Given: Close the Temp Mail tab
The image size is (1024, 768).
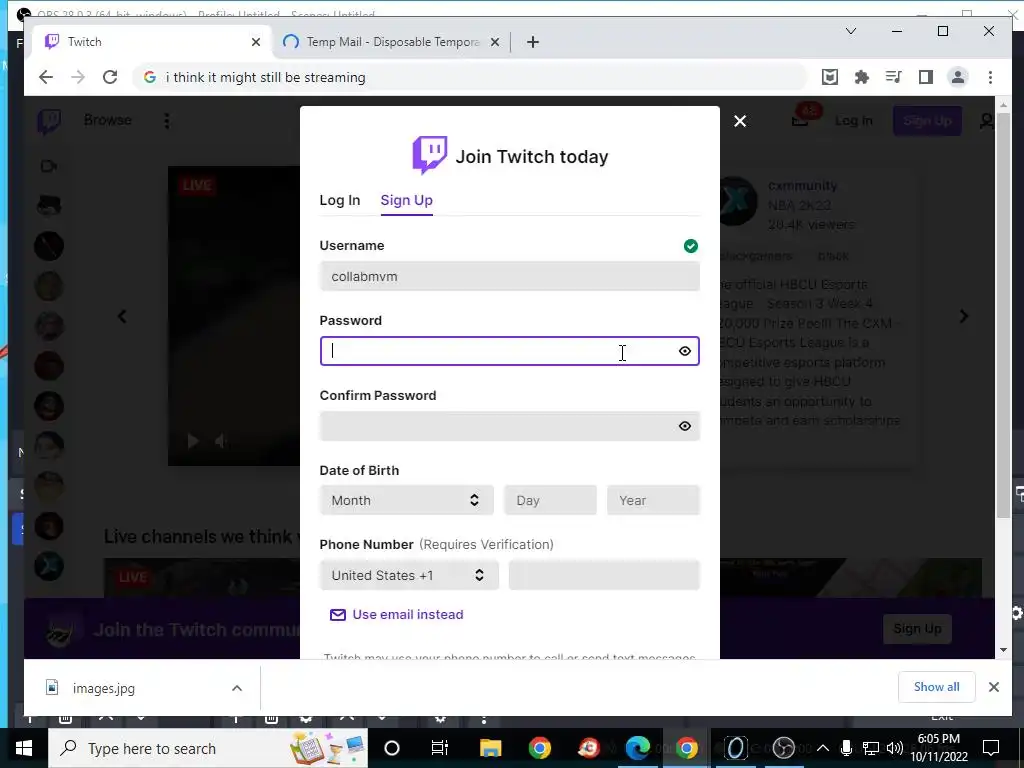Looking at the screenshot, I should tap(494, 42).
